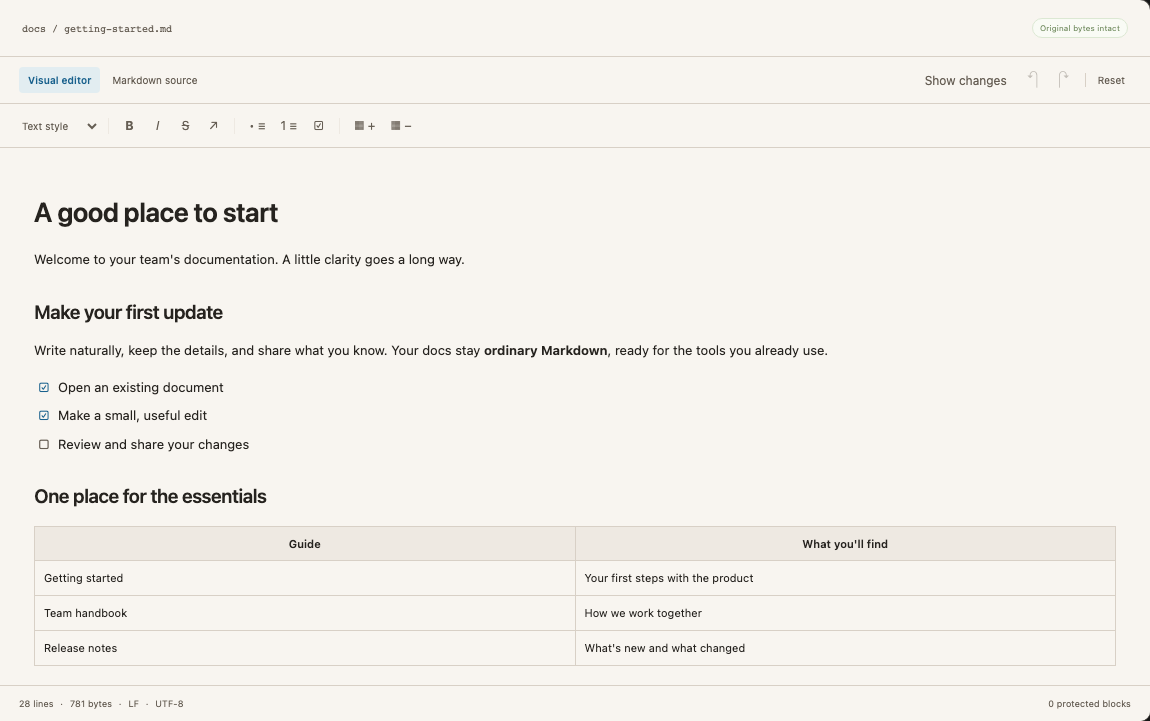This screenshot has width=1150, height=721.
Task: Uncheck "Make a small, useful edit"
Action: (44, 416)
